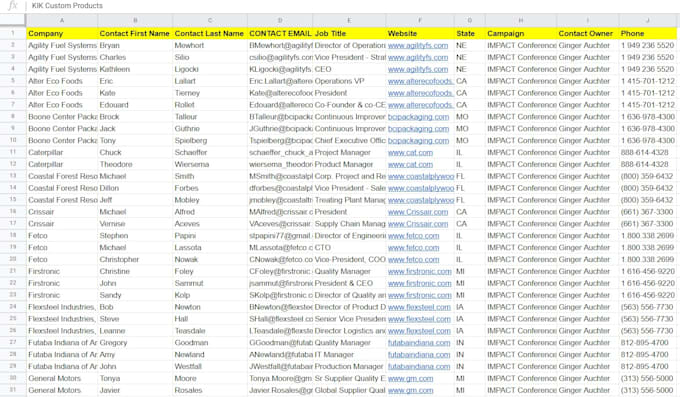This screenshot has width=680, height=397.
Task: Click the CONTACT EMAIL header cell
Action: point(280,33)
